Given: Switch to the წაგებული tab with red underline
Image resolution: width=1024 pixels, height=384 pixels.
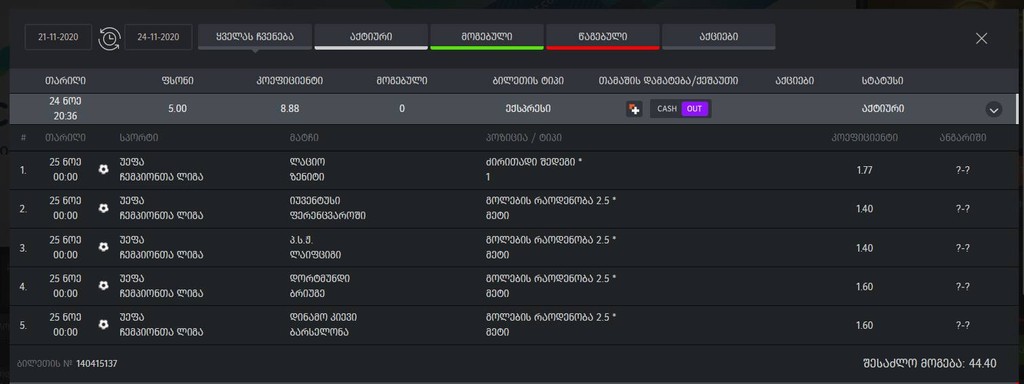Looking at the screenshot, I should (x=603, y=37).
